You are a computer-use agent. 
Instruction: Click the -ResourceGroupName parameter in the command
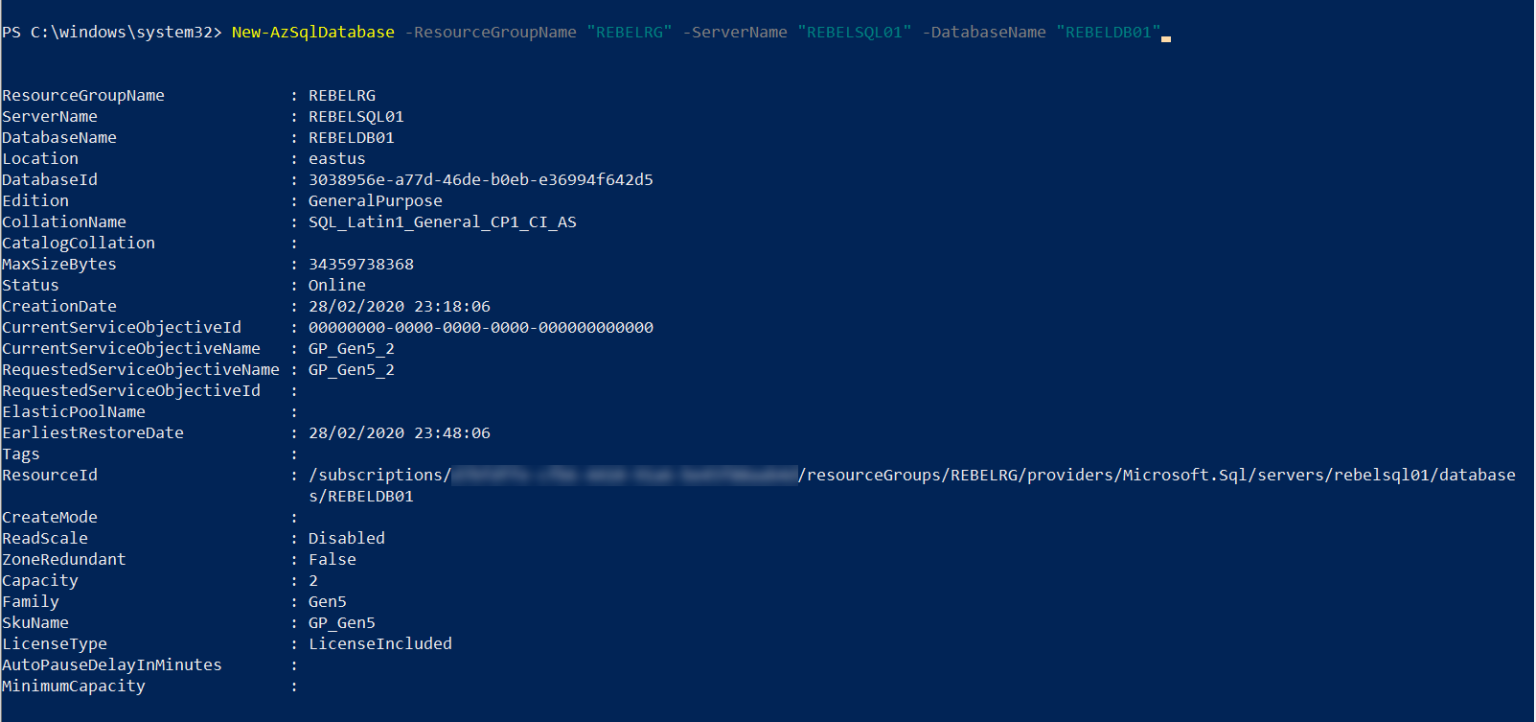tap(490, 32)
